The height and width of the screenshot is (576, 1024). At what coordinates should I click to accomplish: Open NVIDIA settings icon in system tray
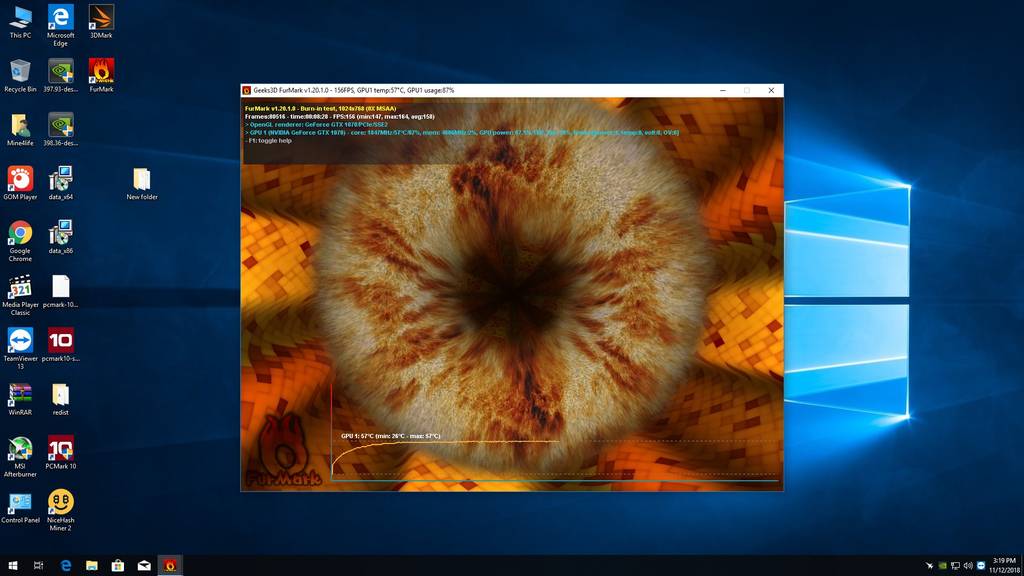[942, 566]
